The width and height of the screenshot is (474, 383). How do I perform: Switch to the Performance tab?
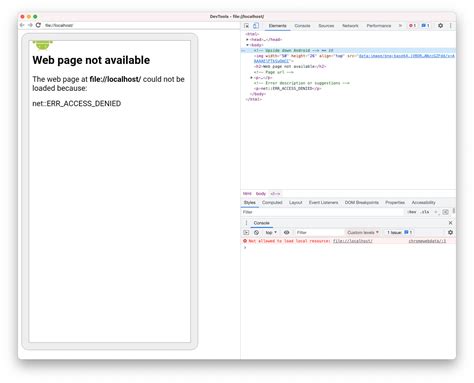click(379, 26)
